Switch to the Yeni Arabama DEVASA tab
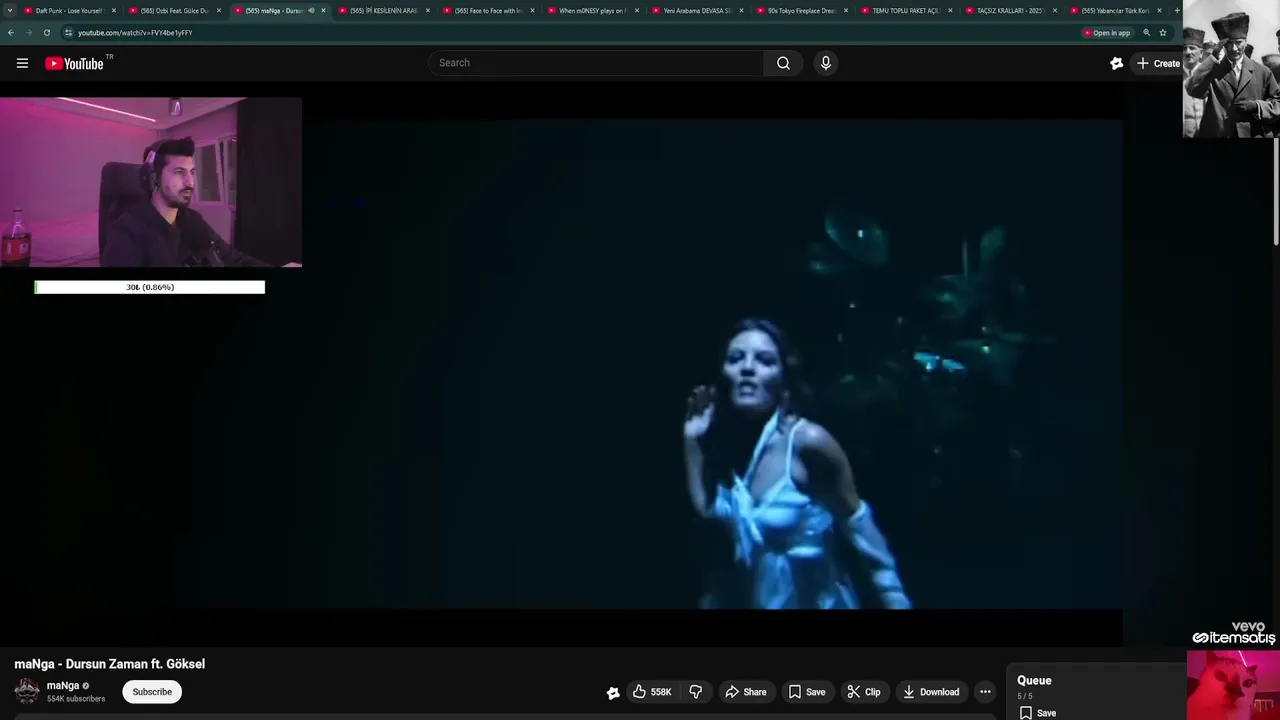1280x720 pixels. coord(696,10)
